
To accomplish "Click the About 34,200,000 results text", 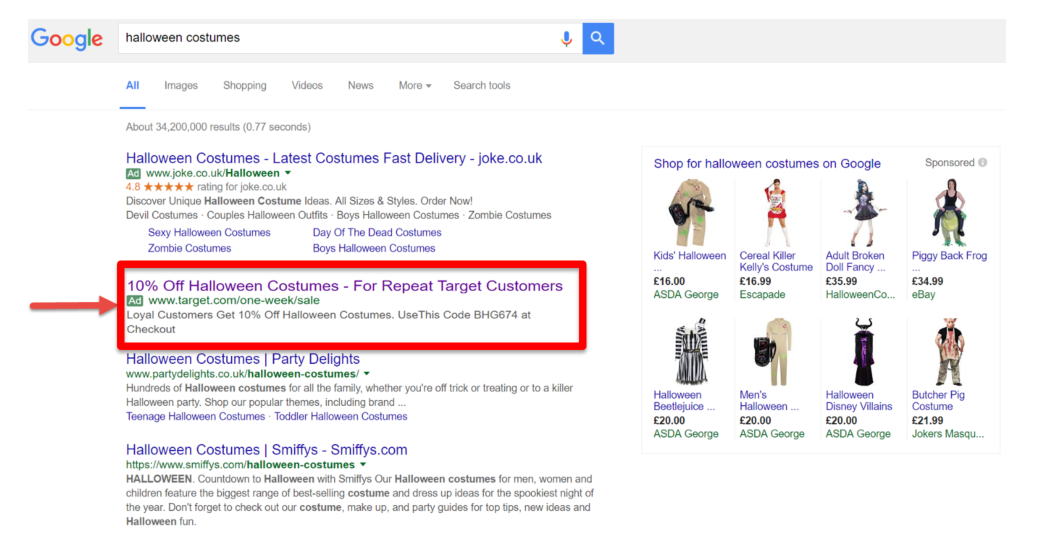I will [x=218, y=127].
